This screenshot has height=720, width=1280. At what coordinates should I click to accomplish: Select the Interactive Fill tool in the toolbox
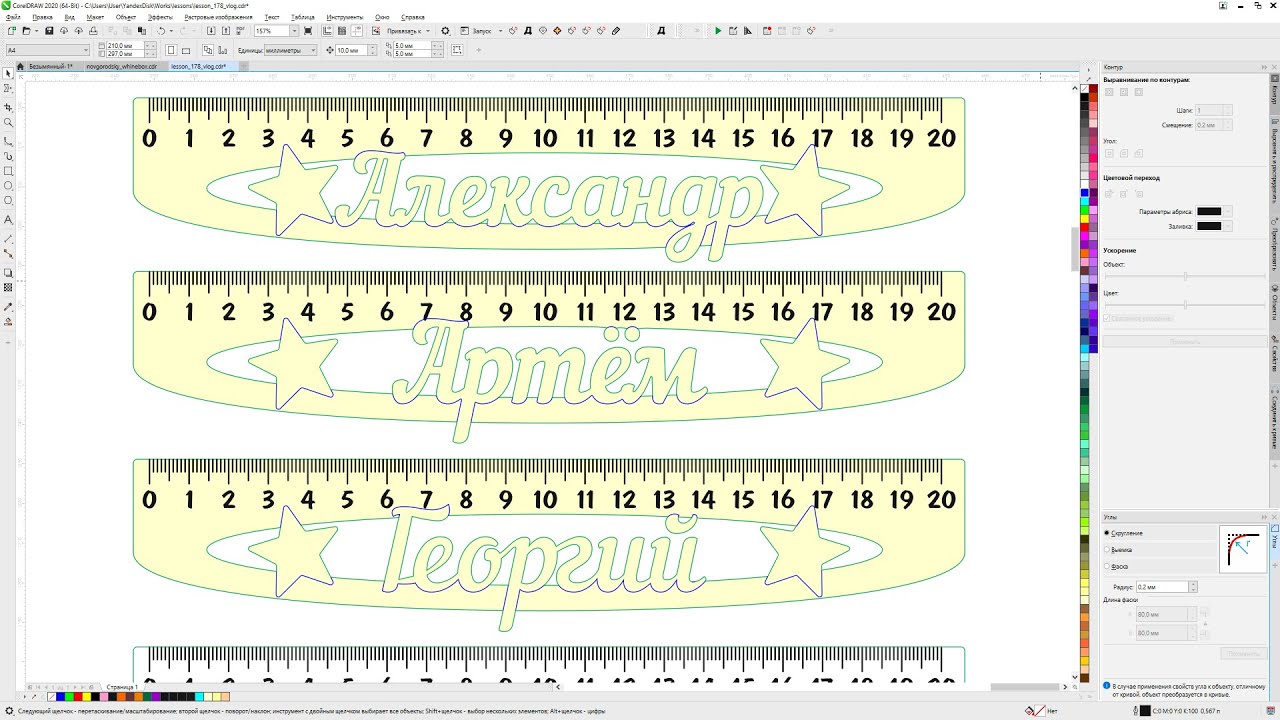[8, 321]
